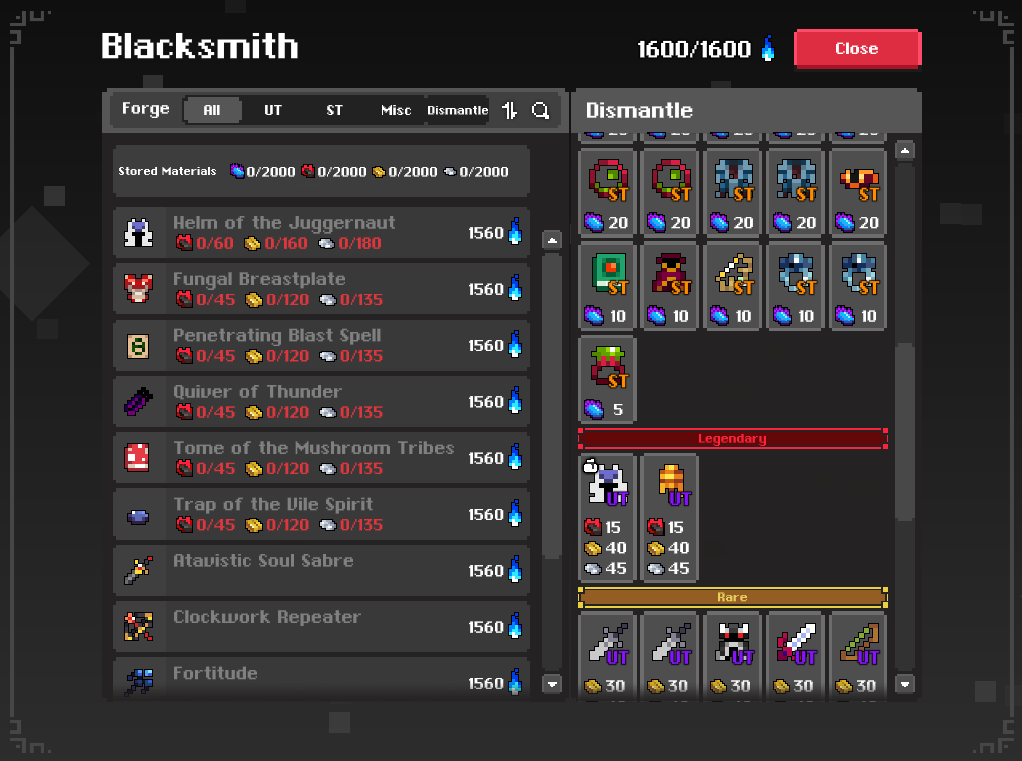Select the golden armor UT item
The width and height of the screenshot is (1022, 761).
669,517
